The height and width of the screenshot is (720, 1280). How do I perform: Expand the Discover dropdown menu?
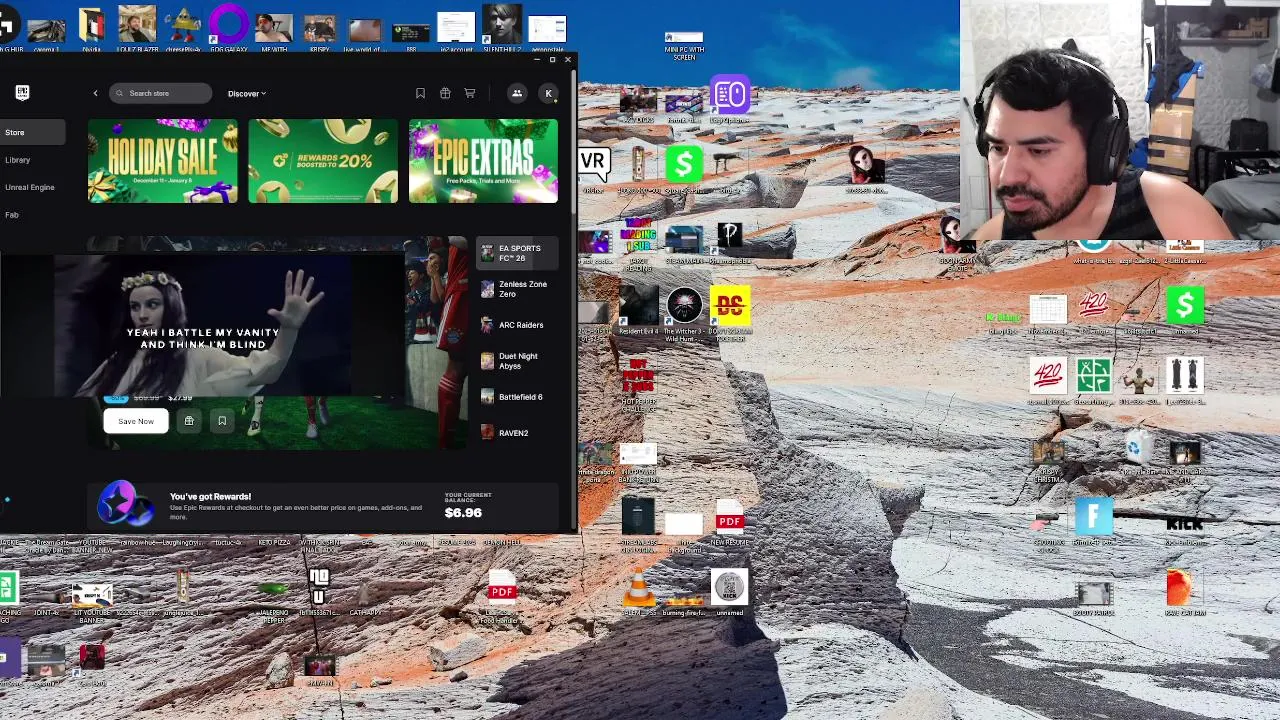click(246, 94)
